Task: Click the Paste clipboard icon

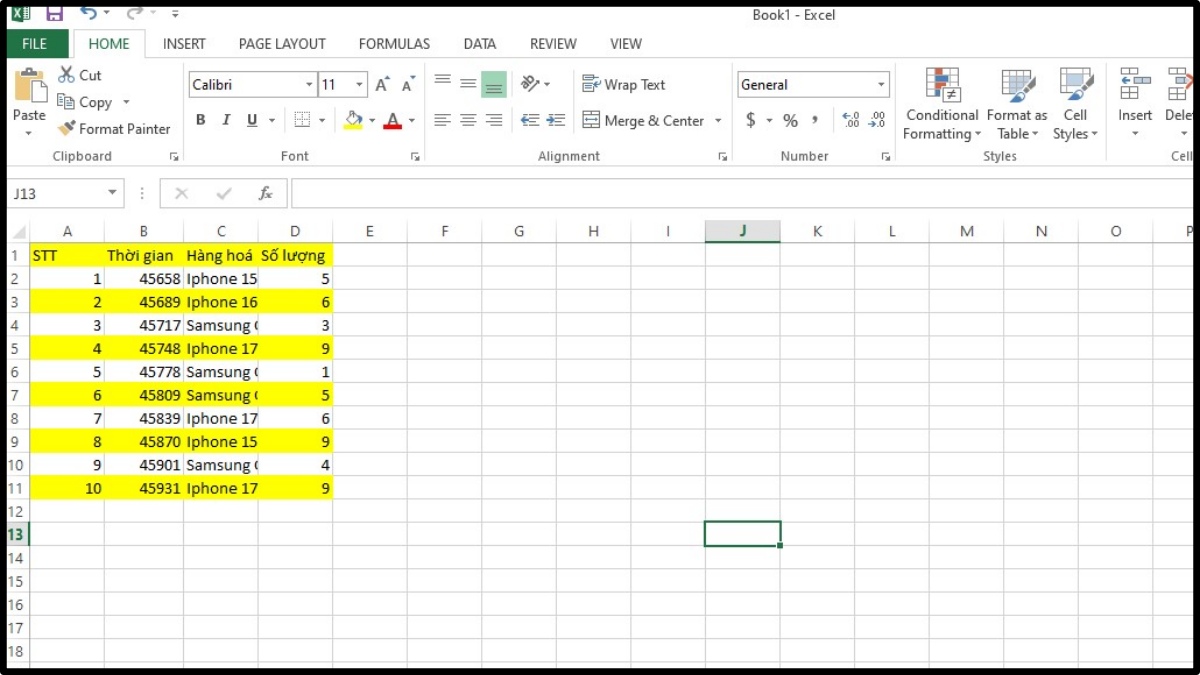Action: coord(30,85)
